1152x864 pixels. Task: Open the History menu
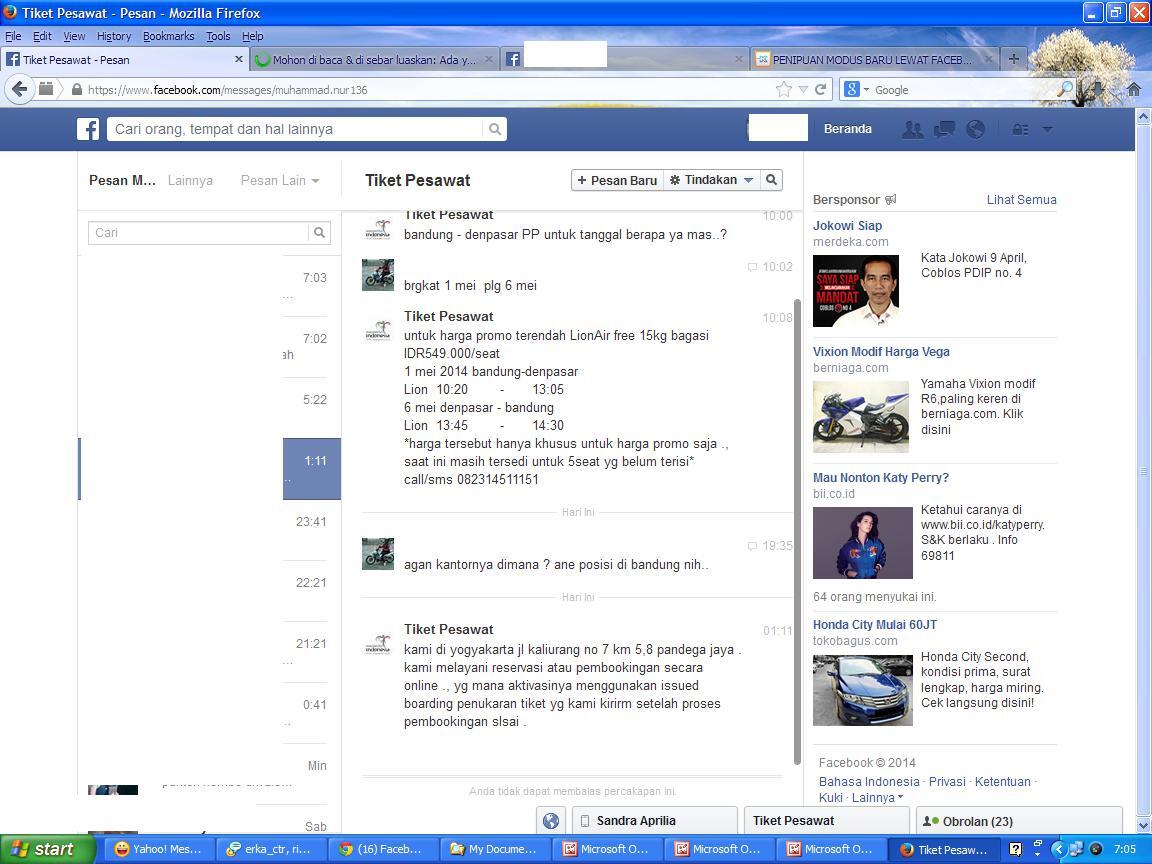tap(114, 36)
